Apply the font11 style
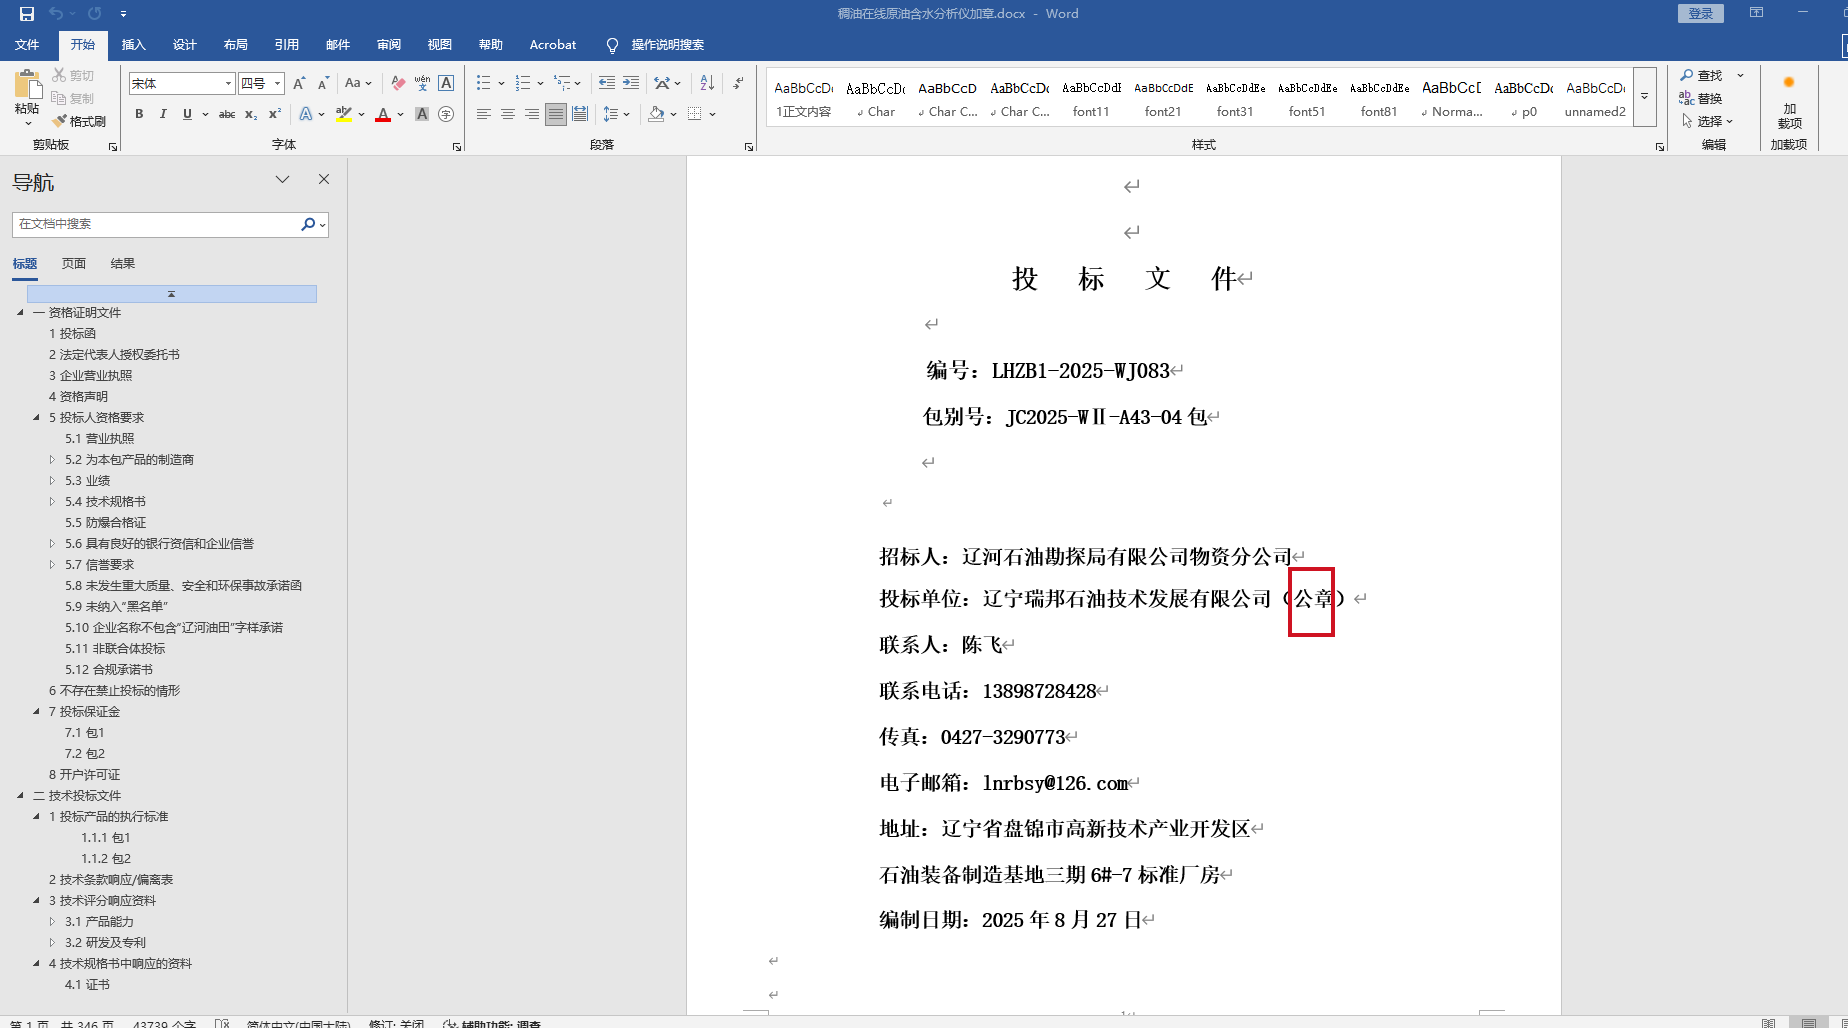 (x=1091, y=98)
